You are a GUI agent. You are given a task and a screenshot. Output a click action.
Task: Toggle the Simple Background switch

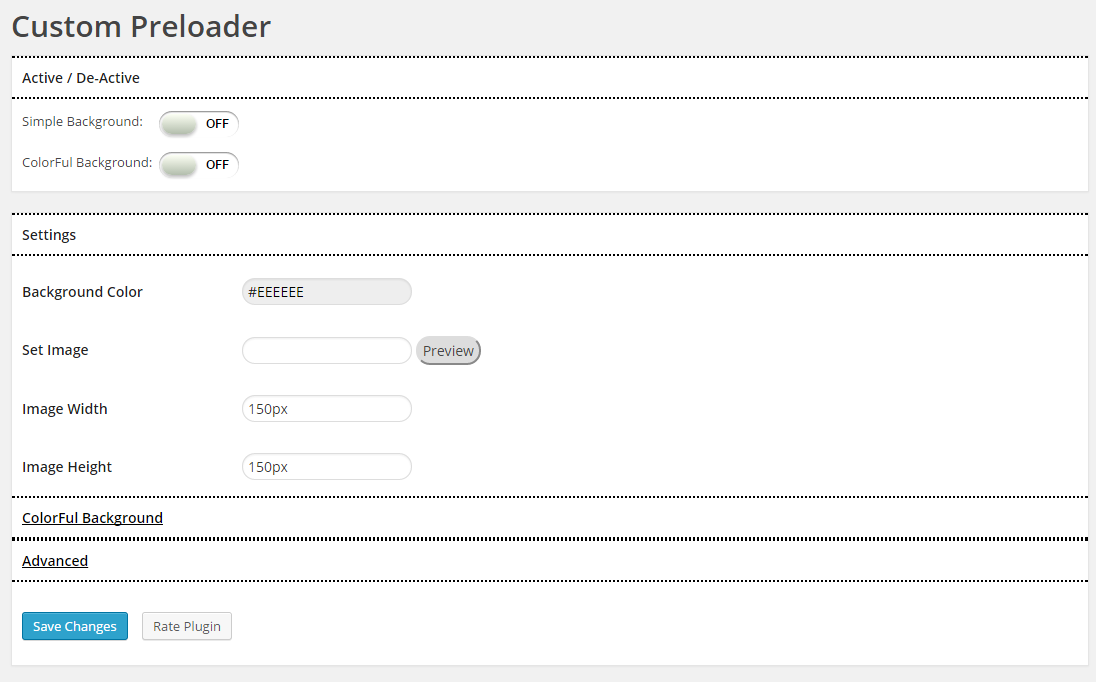click(199, 124)
